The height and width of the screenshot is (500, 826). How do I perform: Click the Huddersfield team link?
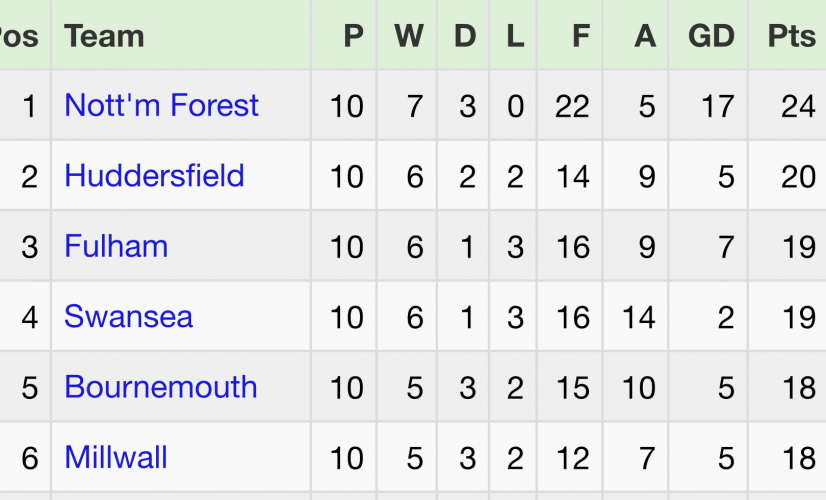click(x=154, y=176)
